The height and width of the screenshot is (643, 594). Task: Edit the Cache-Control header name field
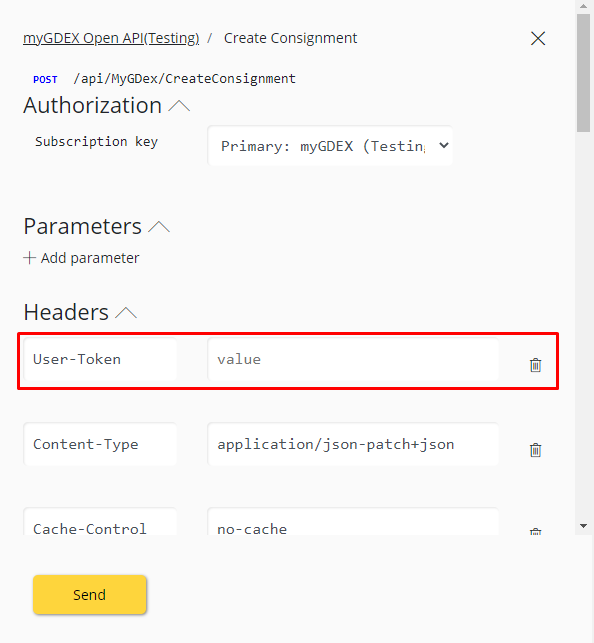[100, 522]
